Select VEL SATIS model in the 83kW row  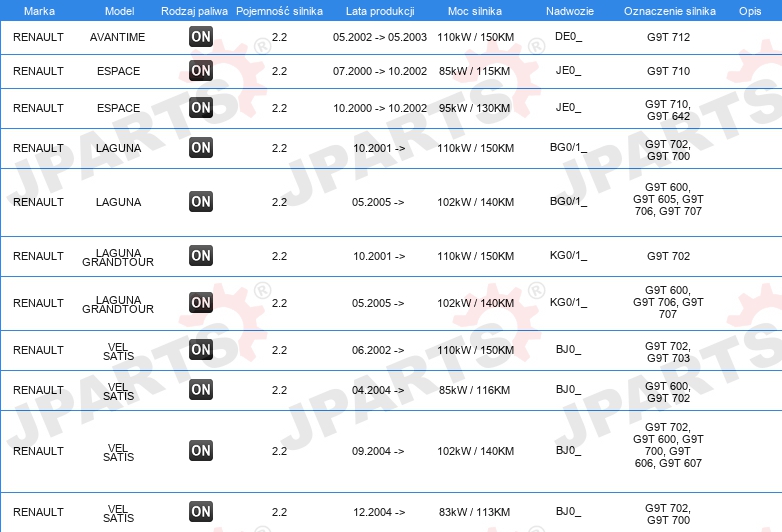click(x=118, y=513)
